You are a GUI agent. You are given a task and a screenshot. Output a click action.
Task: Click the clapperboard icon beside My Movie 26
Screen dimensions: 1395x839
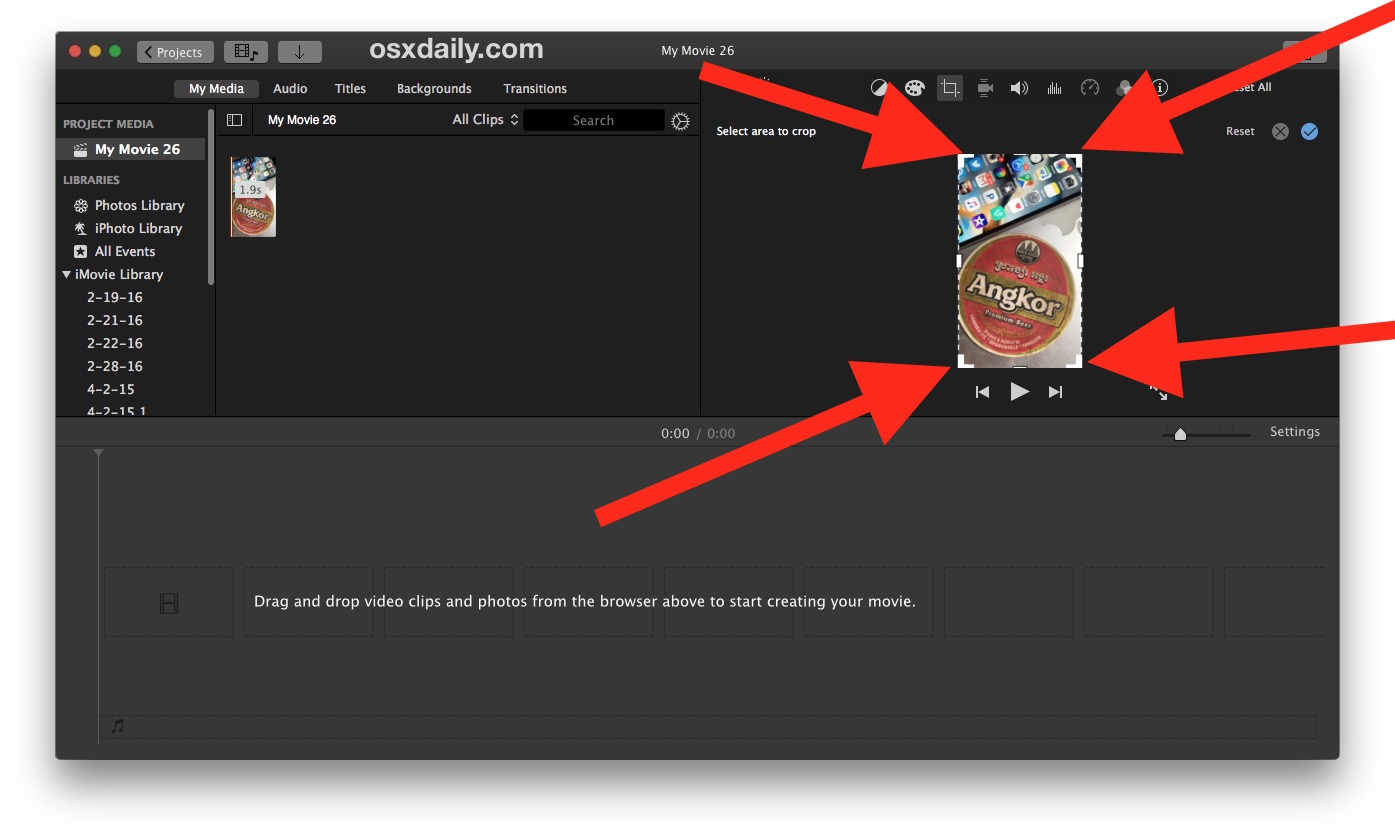pyautogui.click(x=81, y=150)
